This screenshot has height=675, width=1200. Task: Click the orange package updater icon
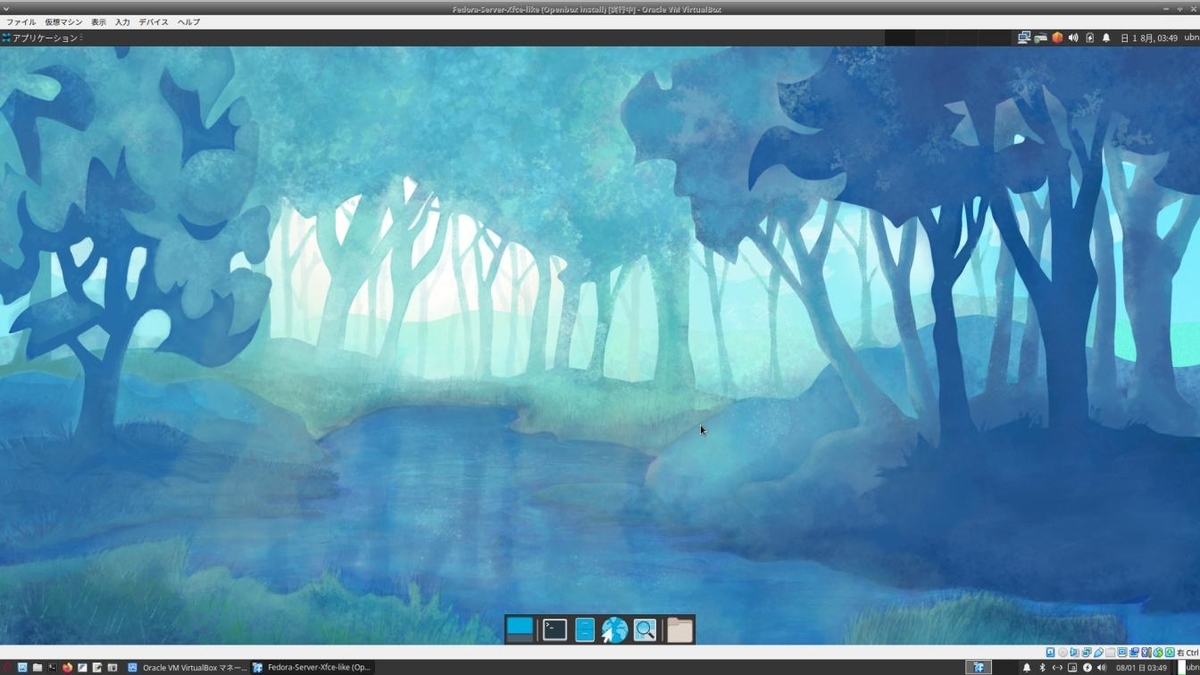[1057, 38]
